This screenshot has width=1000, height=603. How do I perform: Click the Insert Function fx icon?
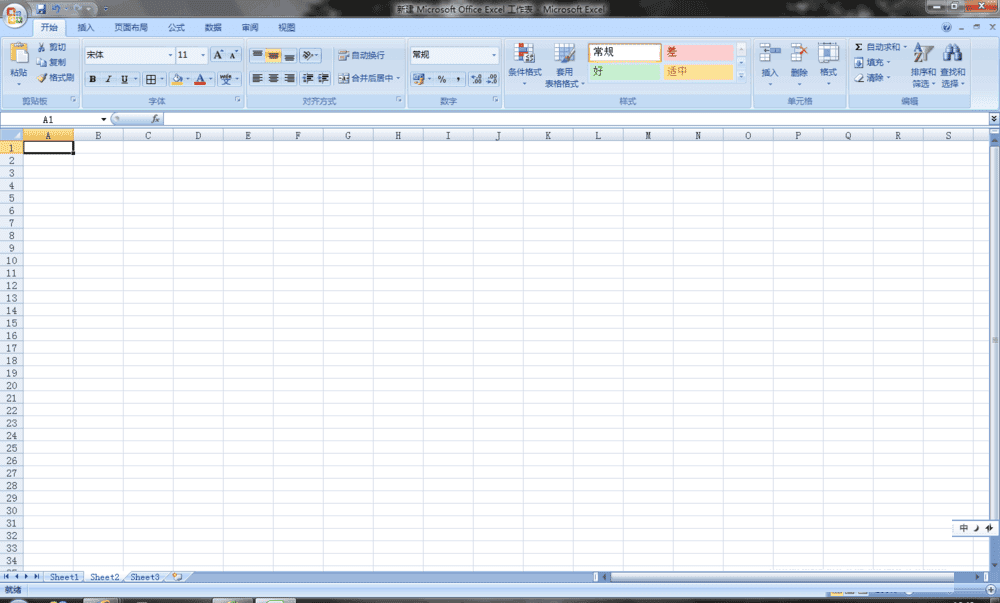pyautogui.click(x=155, y=119)
